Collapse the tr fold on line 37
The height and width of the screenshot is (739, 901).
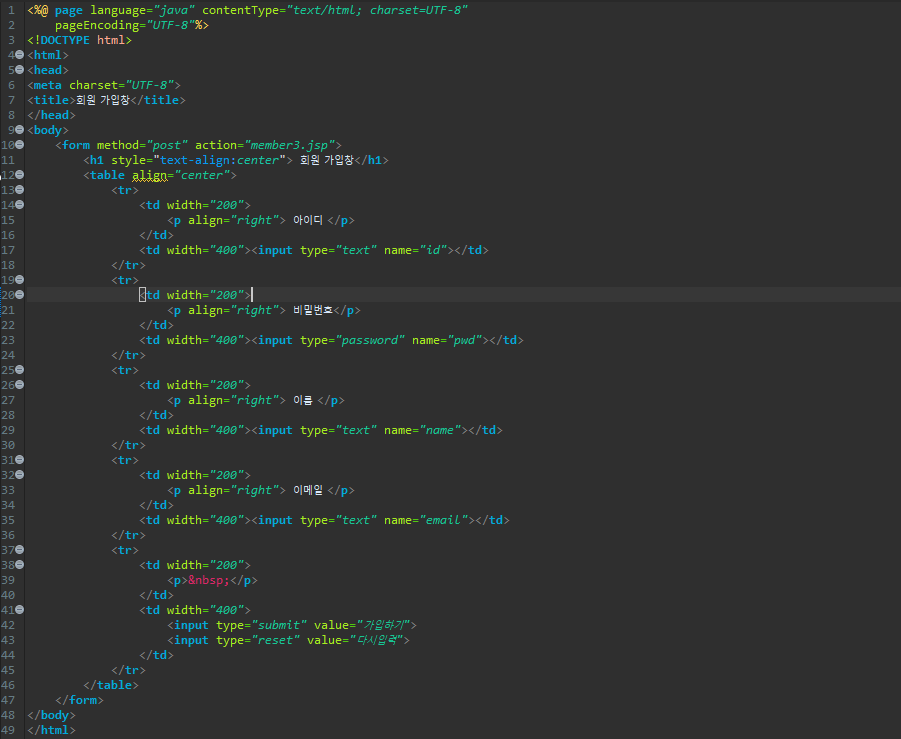(20, 550)
